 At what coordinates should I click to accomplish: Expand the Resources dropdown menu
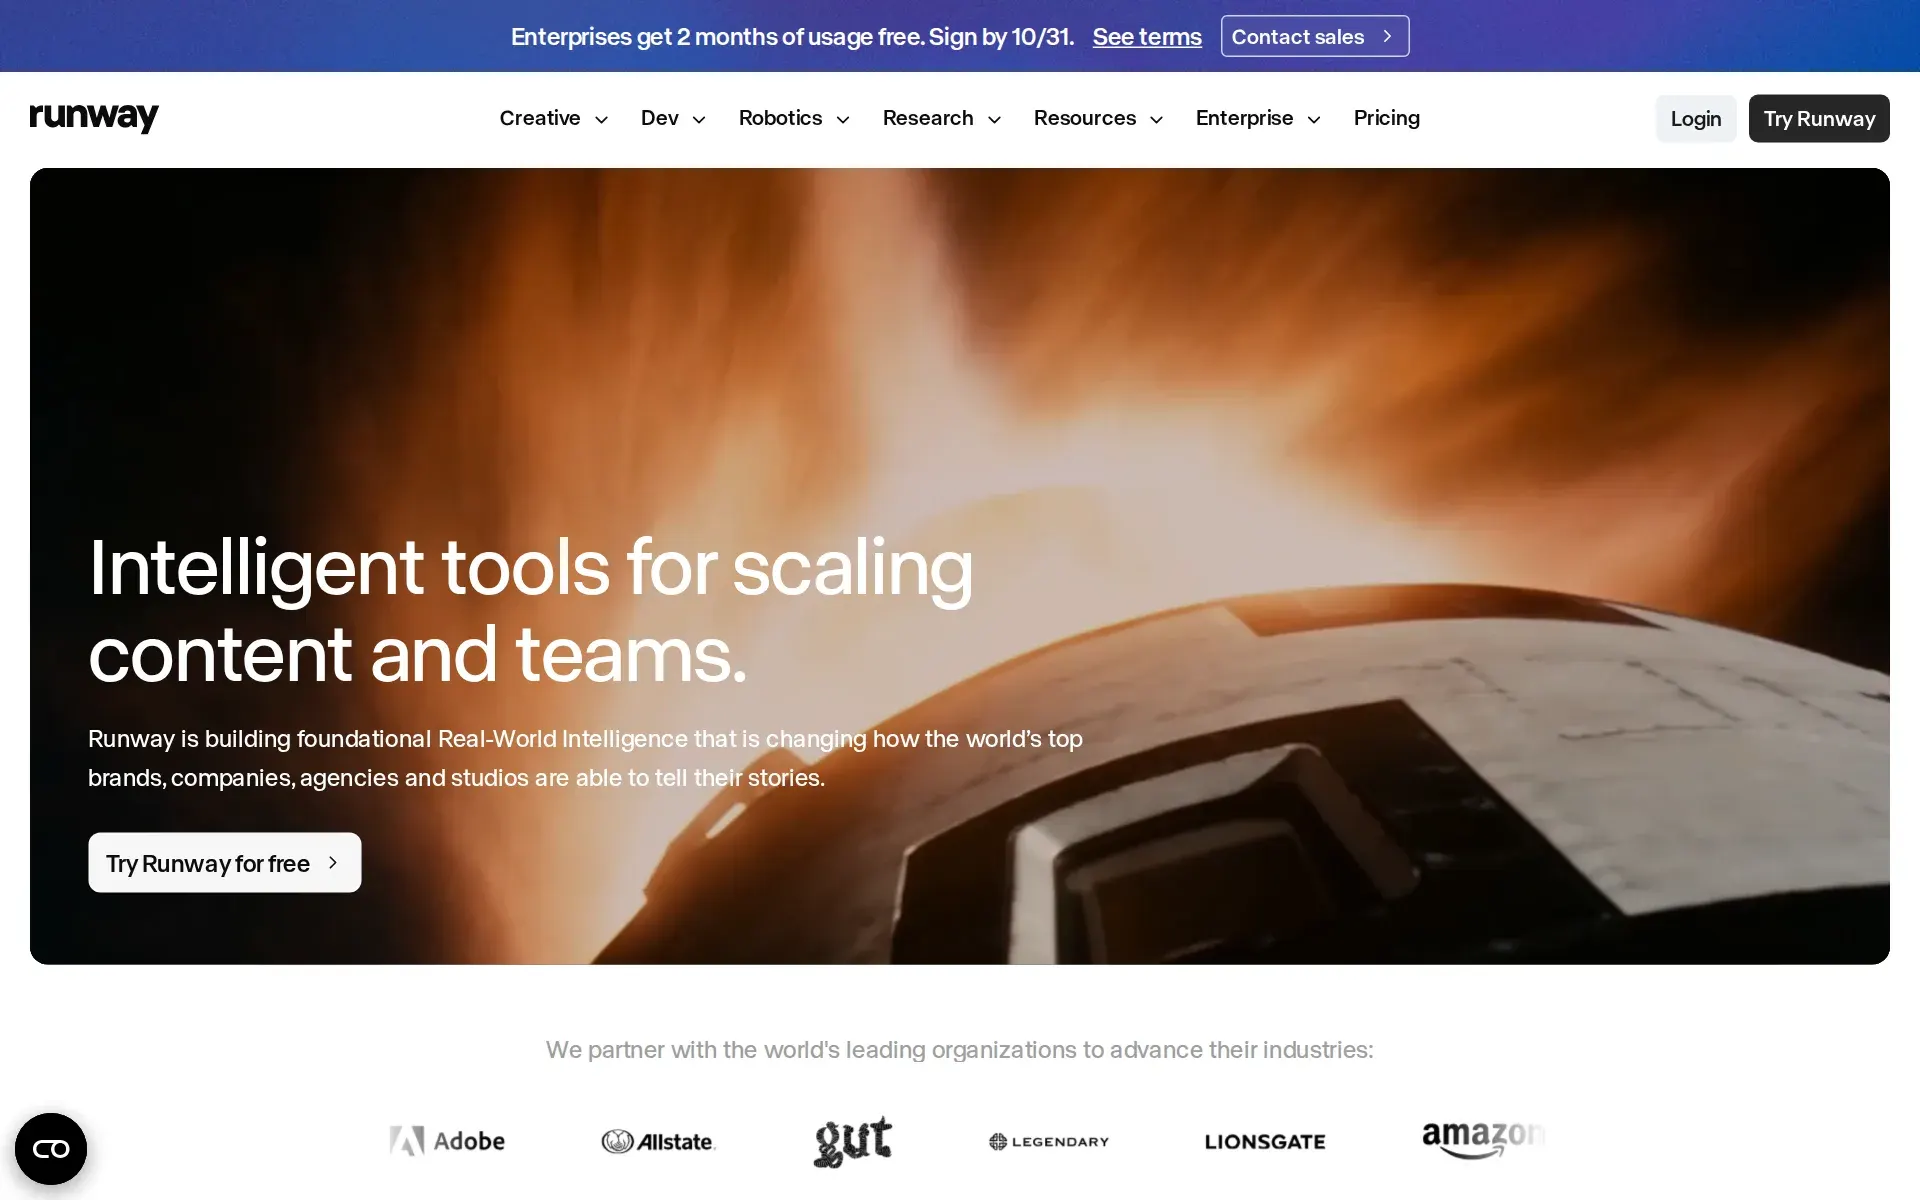pos(1098,118)
